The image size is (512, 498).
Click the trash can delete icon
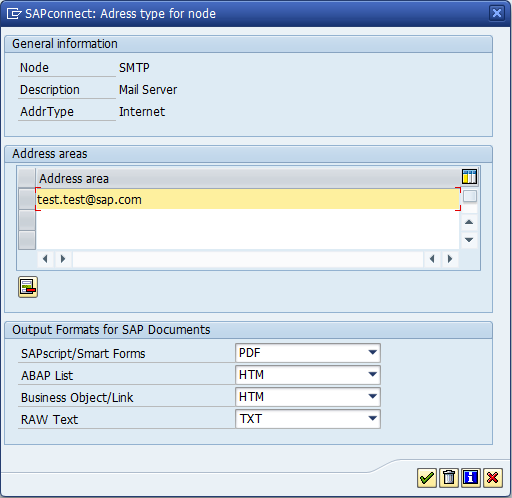(x=449, y=478)
